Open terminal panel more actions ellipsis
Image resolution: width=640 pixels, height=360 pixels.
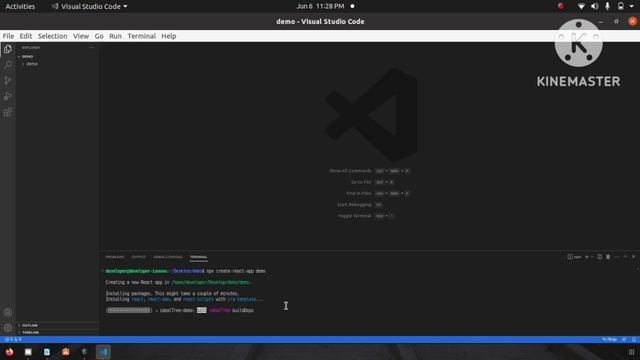pyautogui.click(x=616, y=257)
